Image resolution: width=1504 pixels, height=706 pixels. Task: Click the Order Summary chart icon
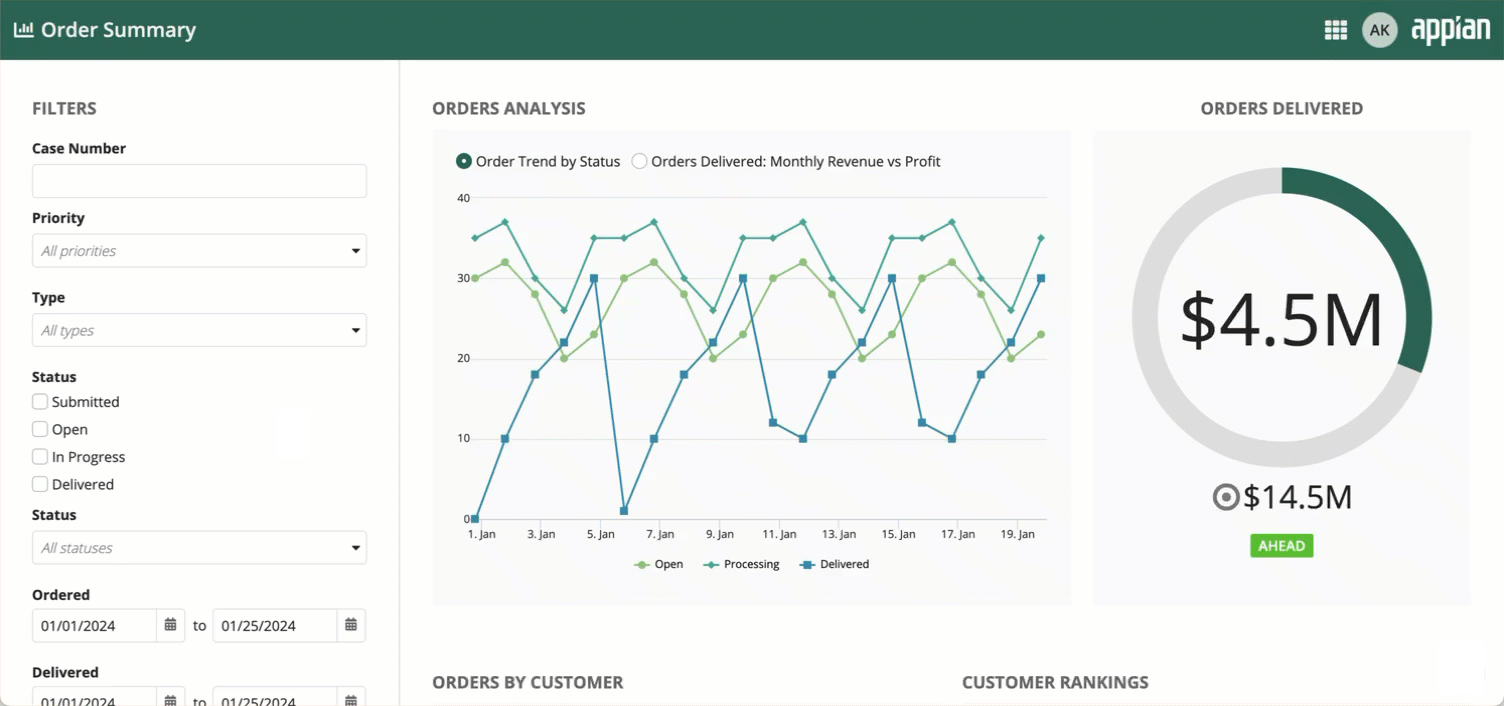pos(23,30)
